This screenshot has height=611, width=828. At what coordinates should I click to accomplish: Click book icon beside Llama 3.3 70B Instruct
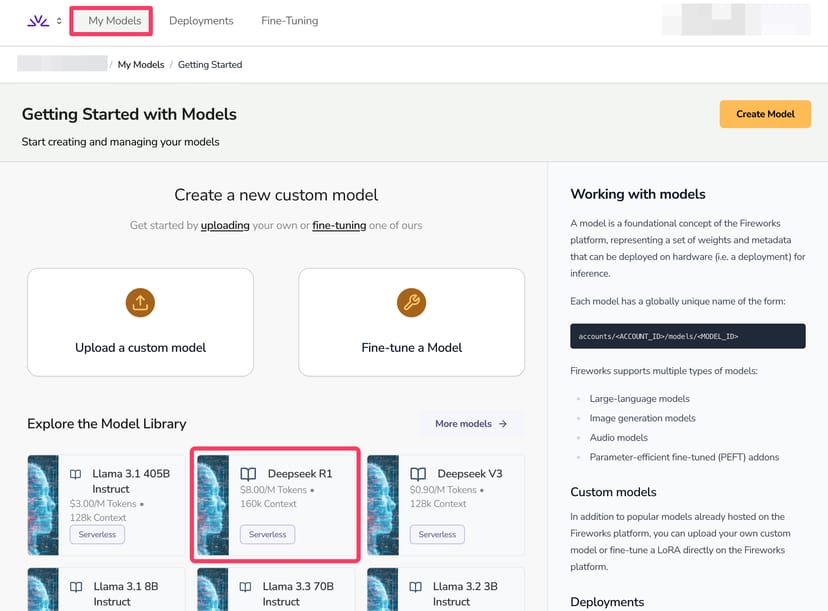click(x=246, y=587)
